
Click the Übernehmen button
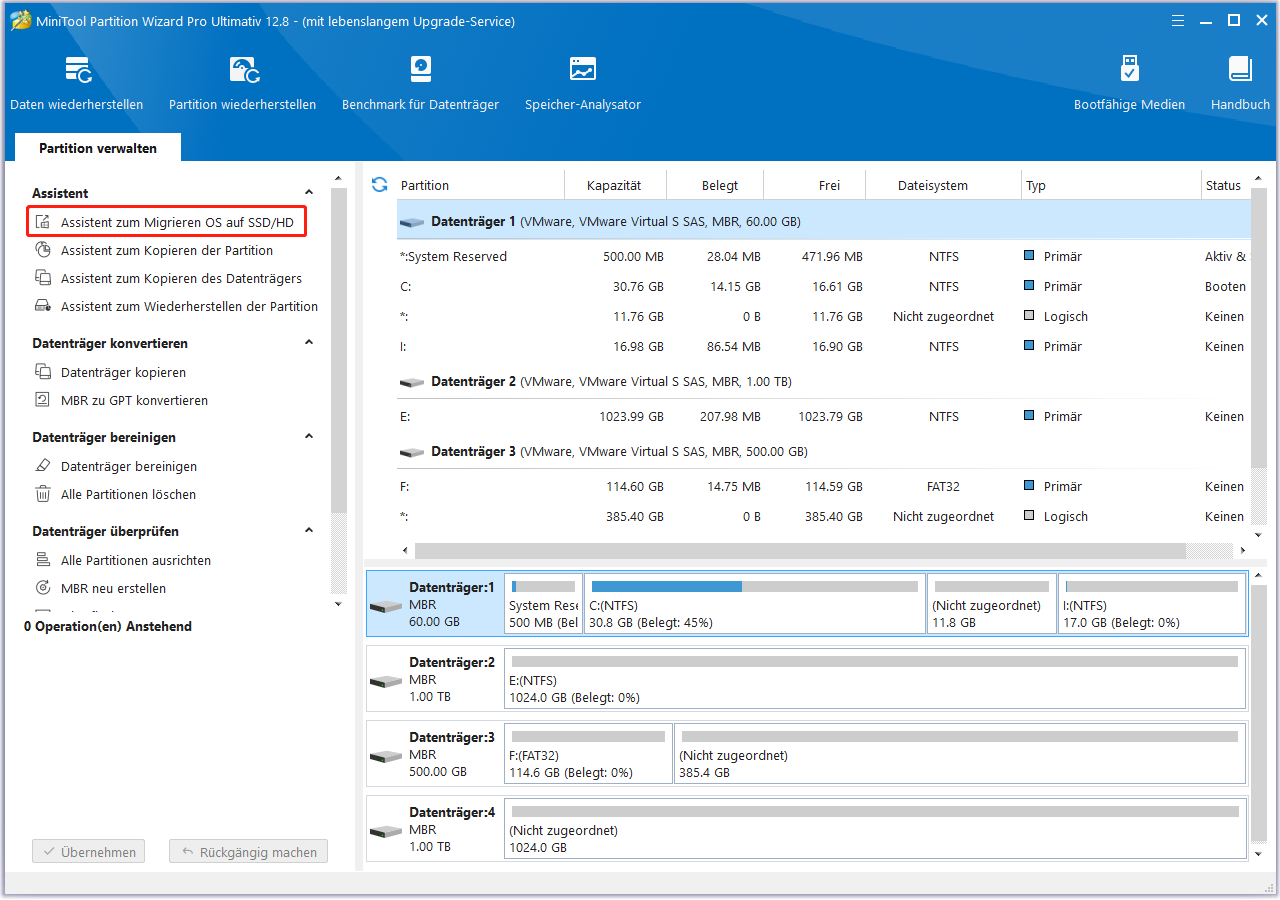88,852
